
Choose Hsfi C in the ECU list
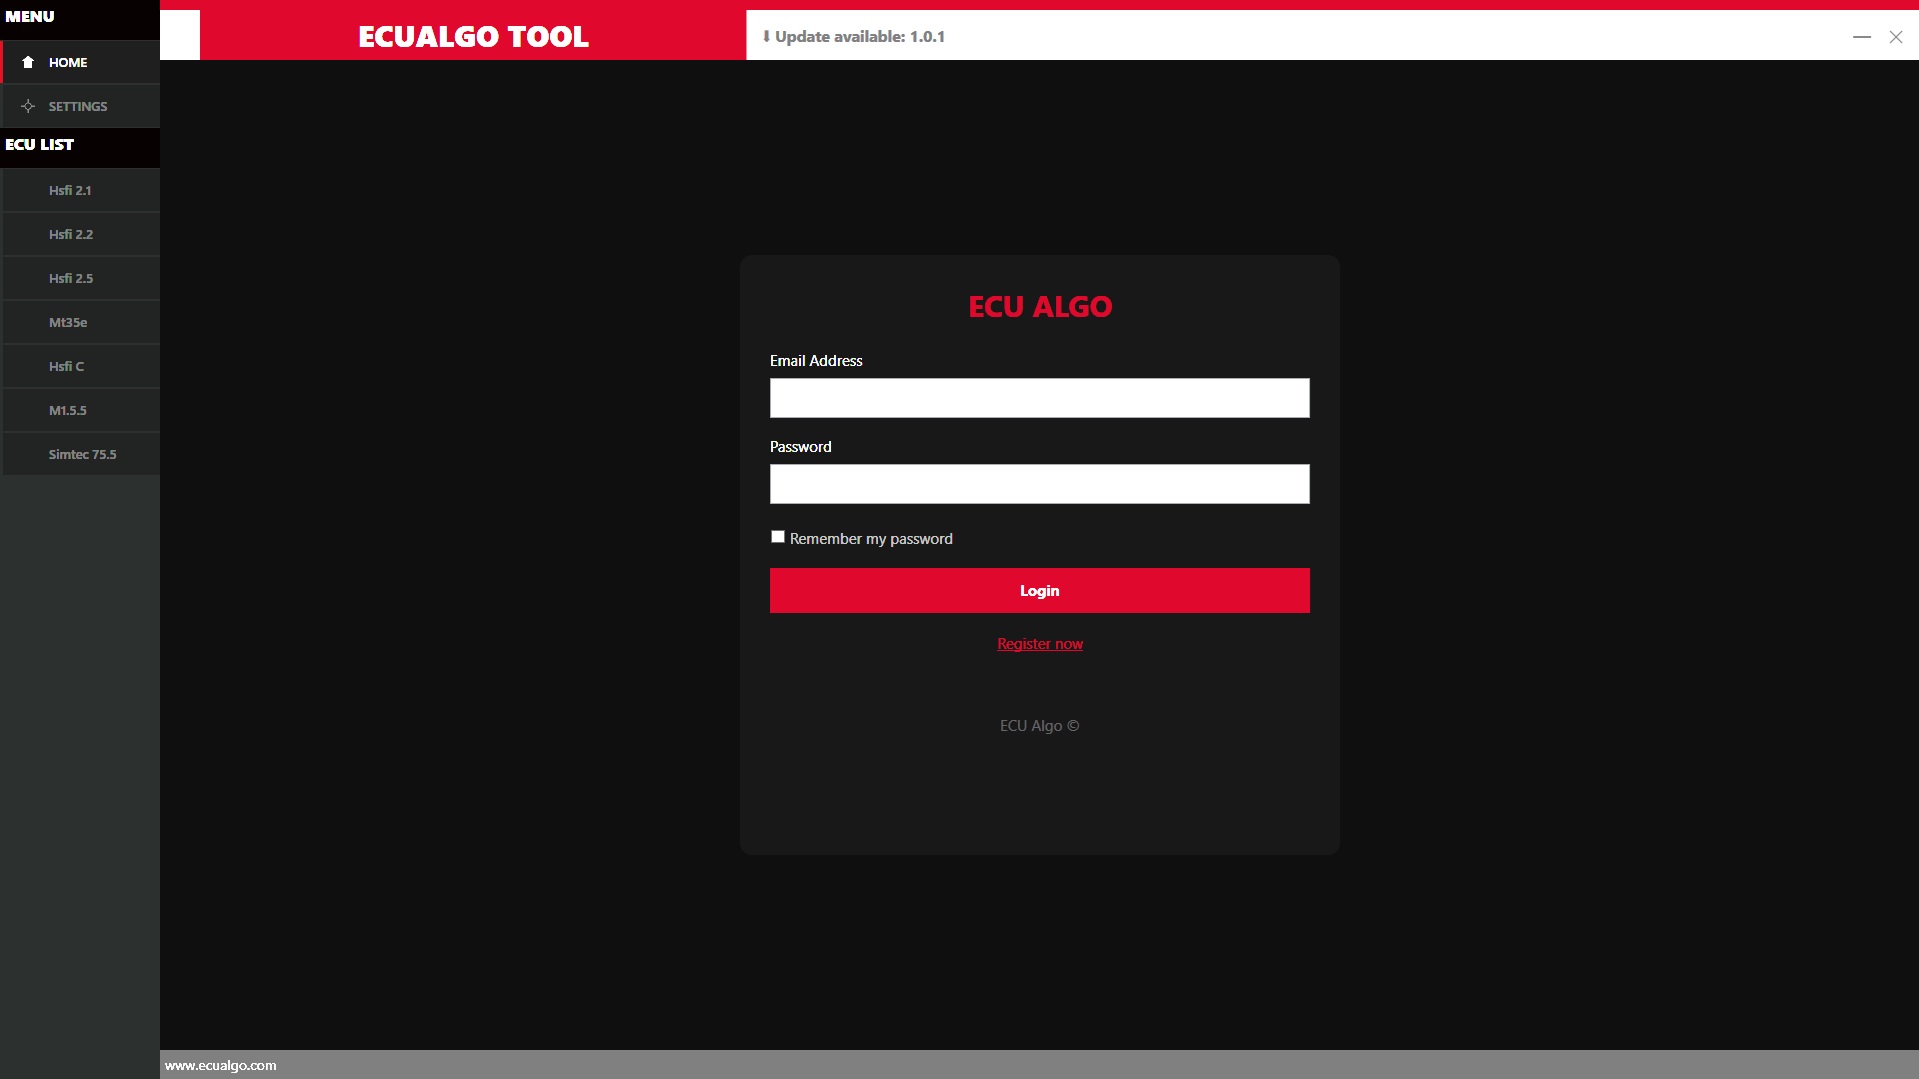[x=80, y=366]
